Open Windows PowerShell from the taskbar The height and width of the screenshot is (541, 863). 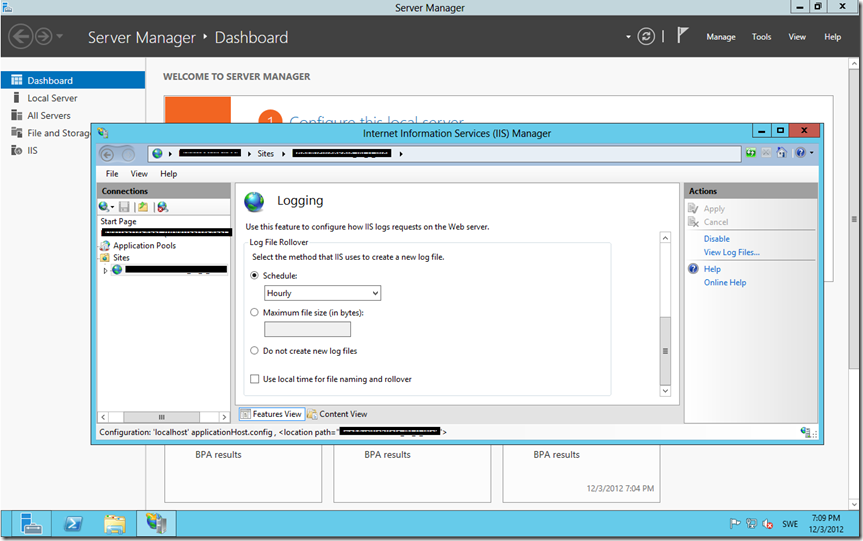[73, 523]
